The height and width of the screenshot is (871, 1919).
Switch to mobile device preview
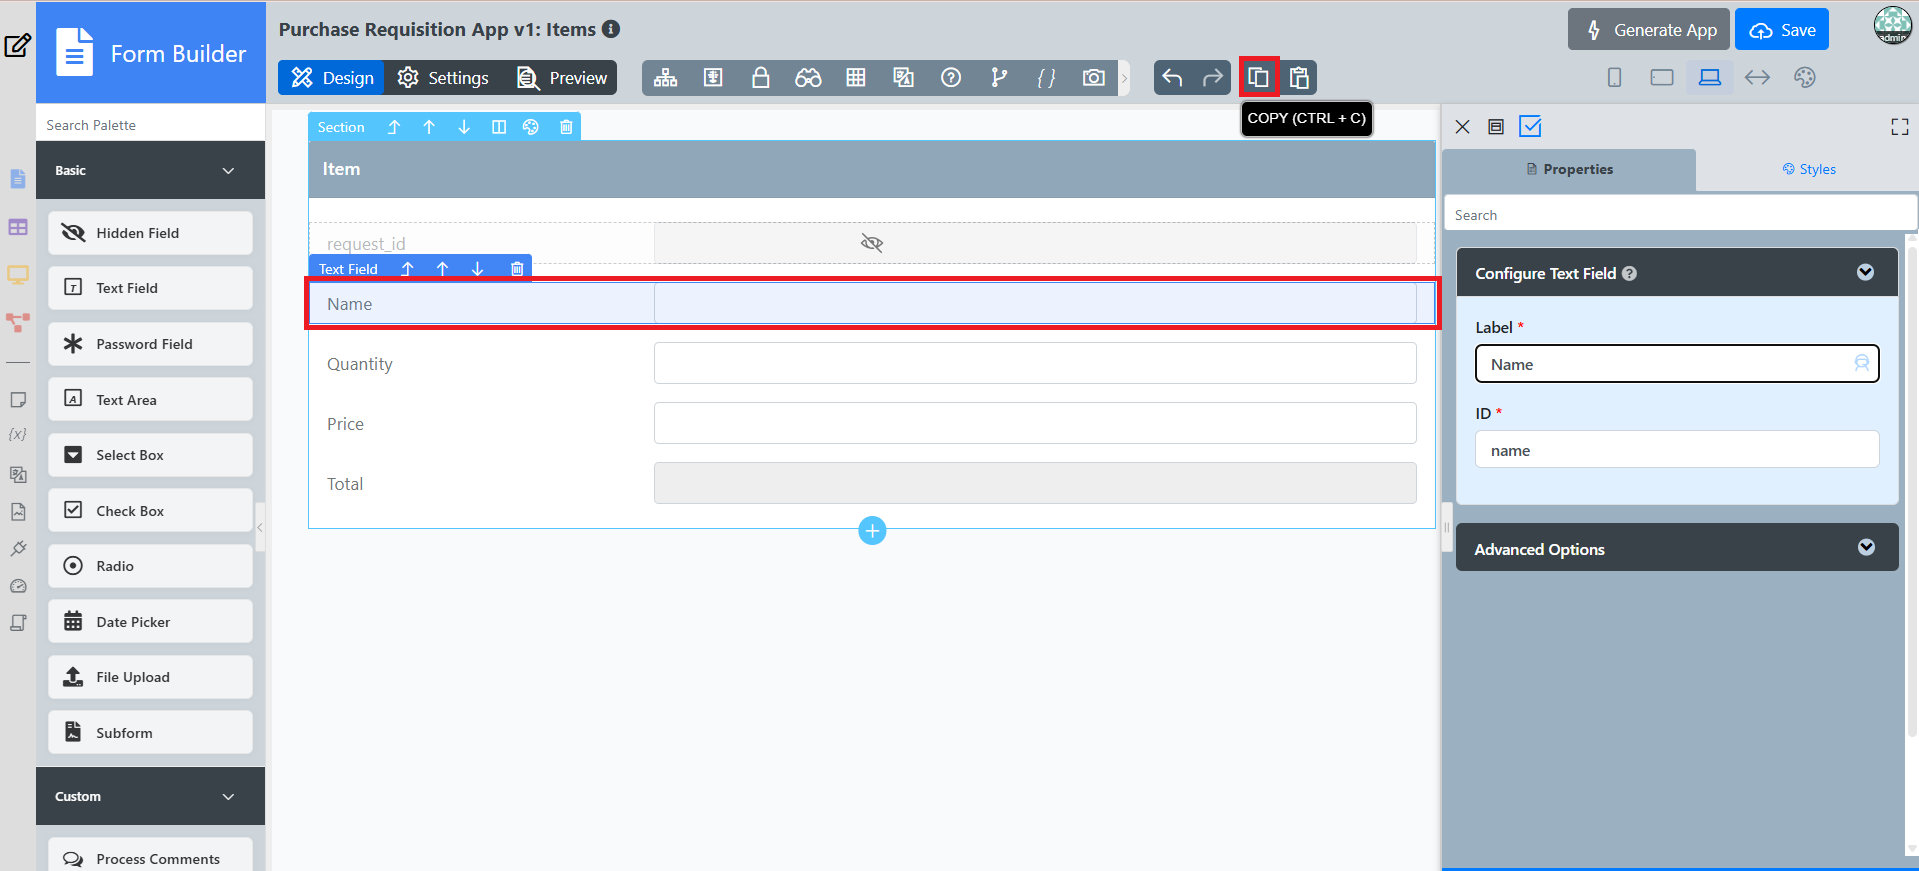click(1614, 77)
